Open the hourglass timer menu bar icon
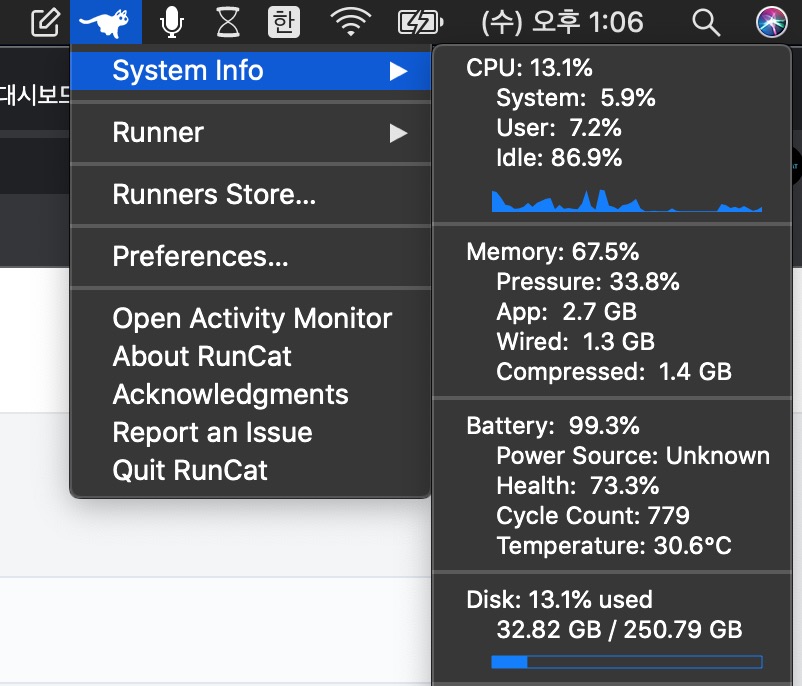This screenshot has height=686, width=802. click(228, 23)
